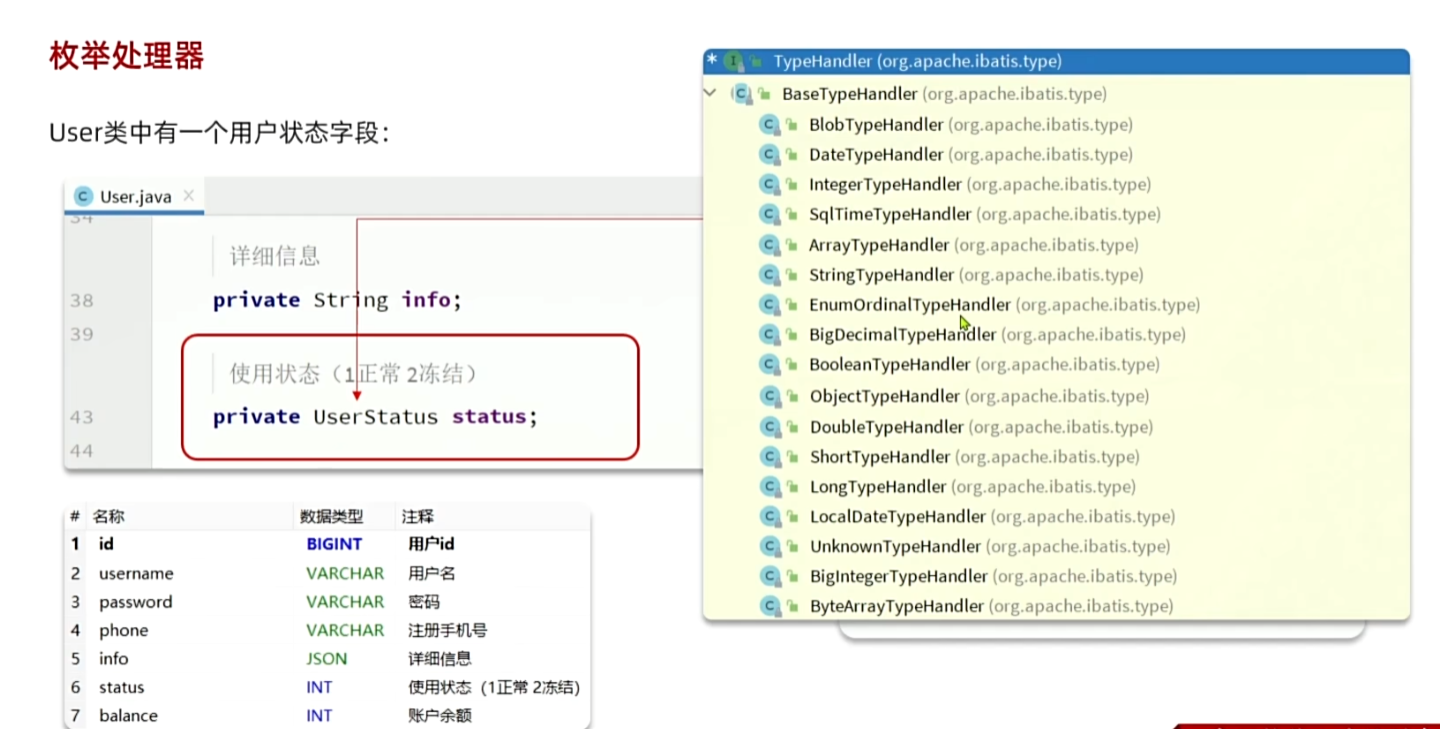Click the BIGINT data type cell
This screenshot has height=729, width=1440.
click(x=334, y=544)
